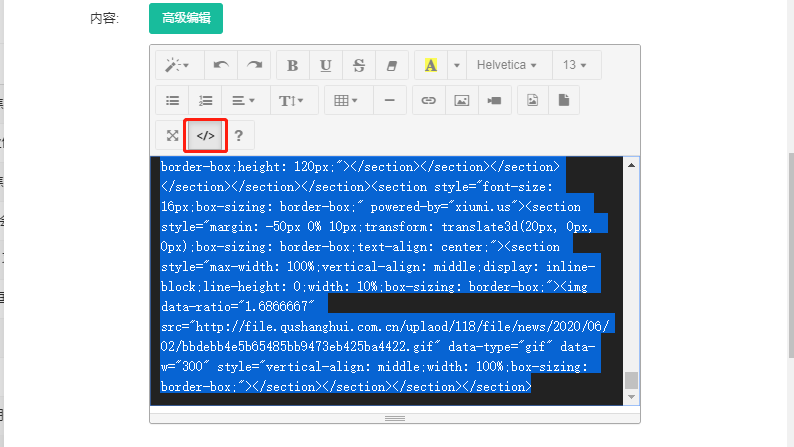Apply the yellow highlight color A button

[430, 65]
